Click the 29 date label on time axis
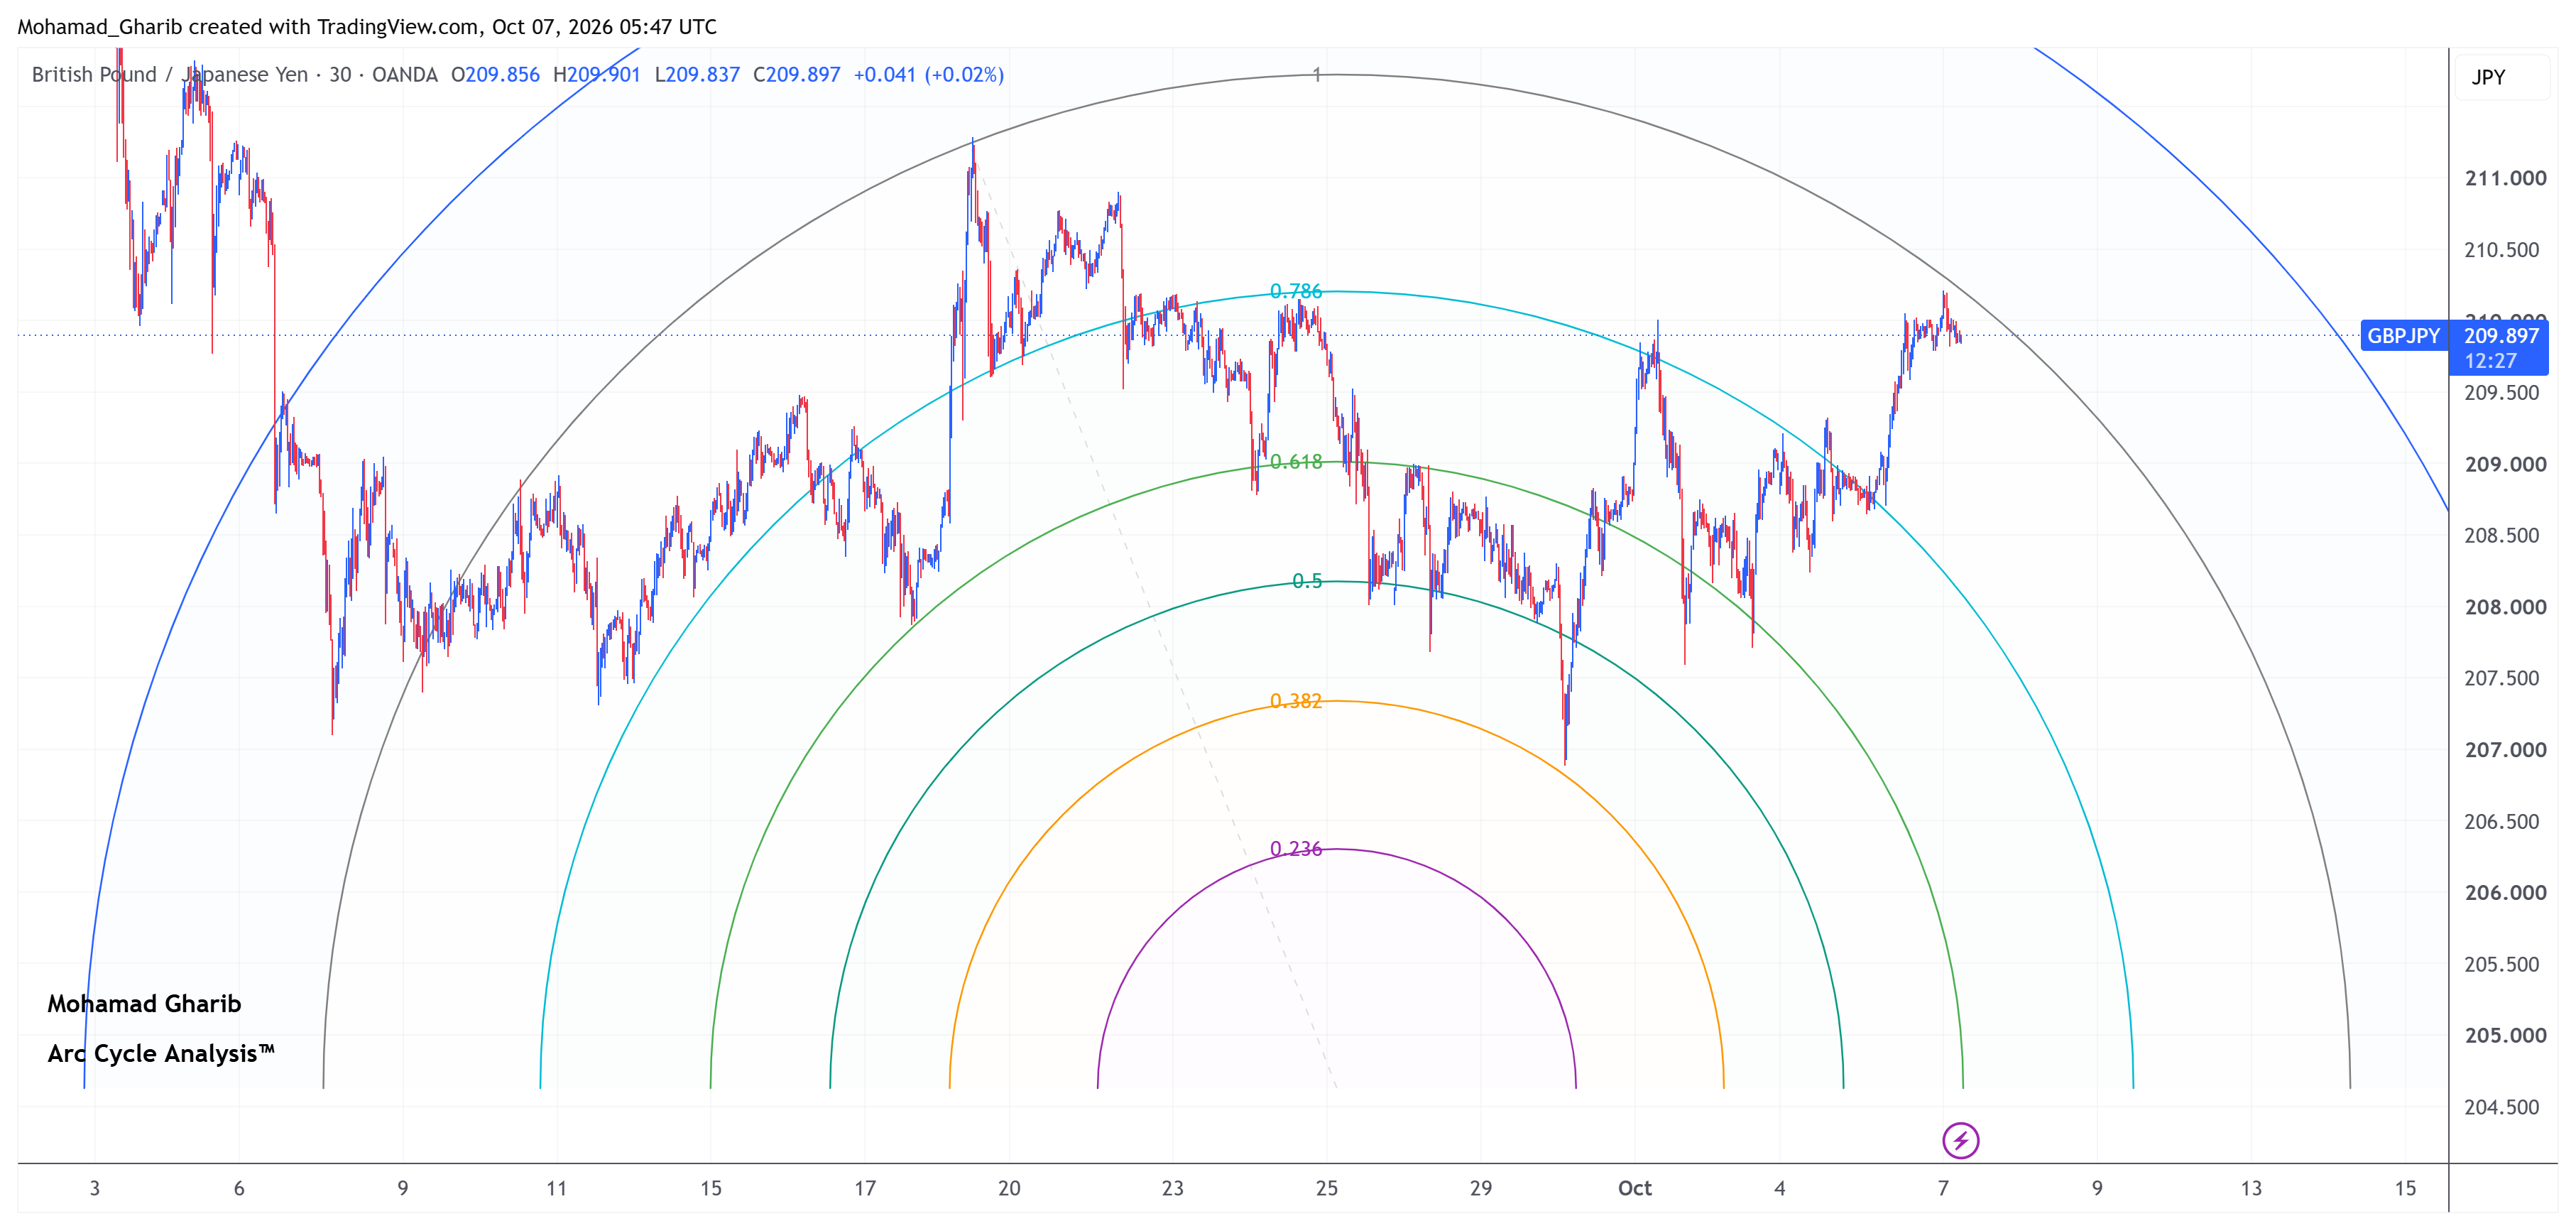 click(x=1481, y=1189)
